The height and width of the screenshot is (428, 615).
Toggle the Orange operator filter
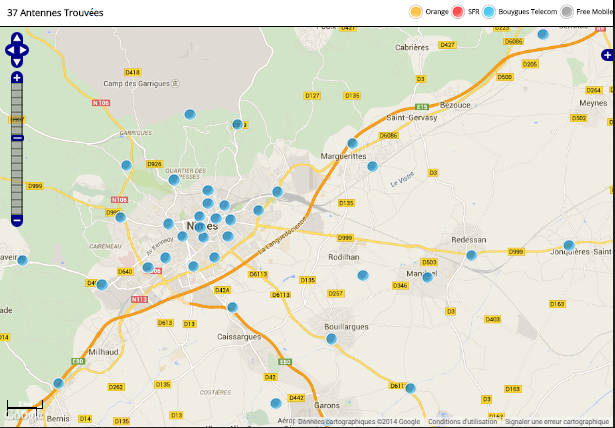416,12
